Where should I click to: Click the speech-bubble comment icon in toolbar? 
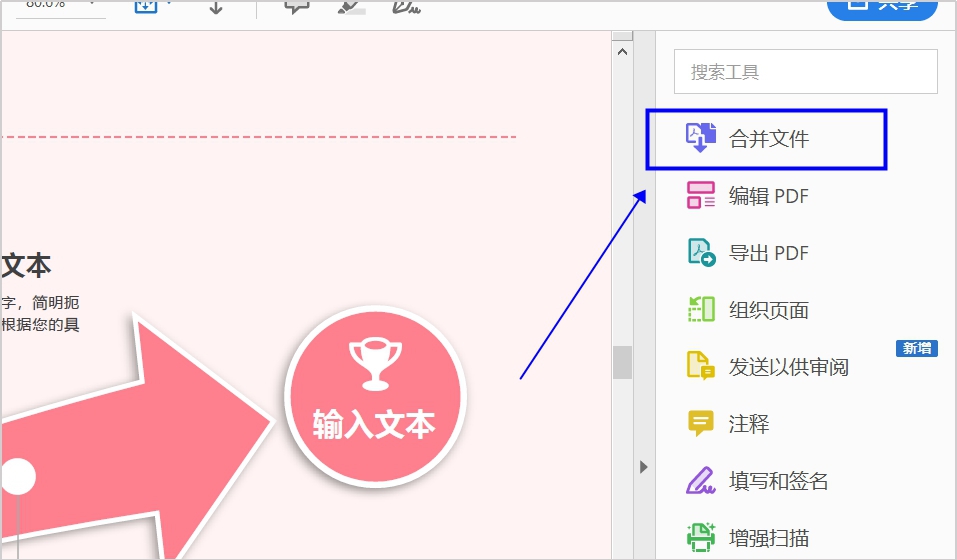pyautogui.click(x=297, y=6)
